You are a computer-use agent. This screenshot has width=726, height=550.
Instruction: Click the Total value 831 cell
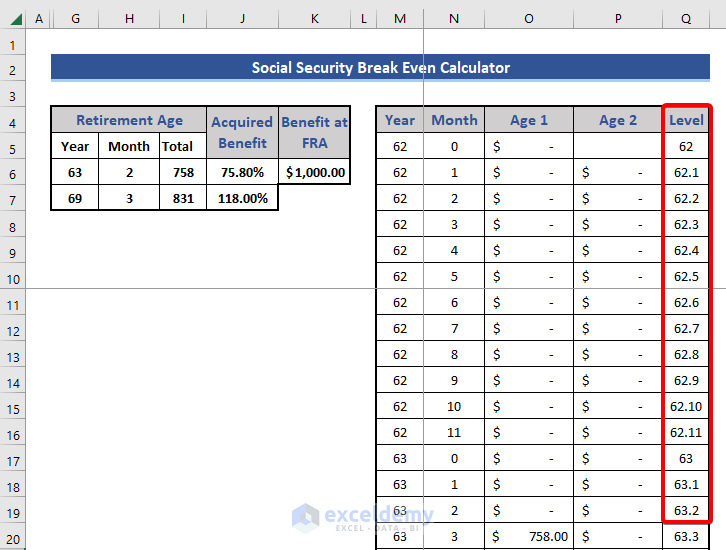[183, 198]
